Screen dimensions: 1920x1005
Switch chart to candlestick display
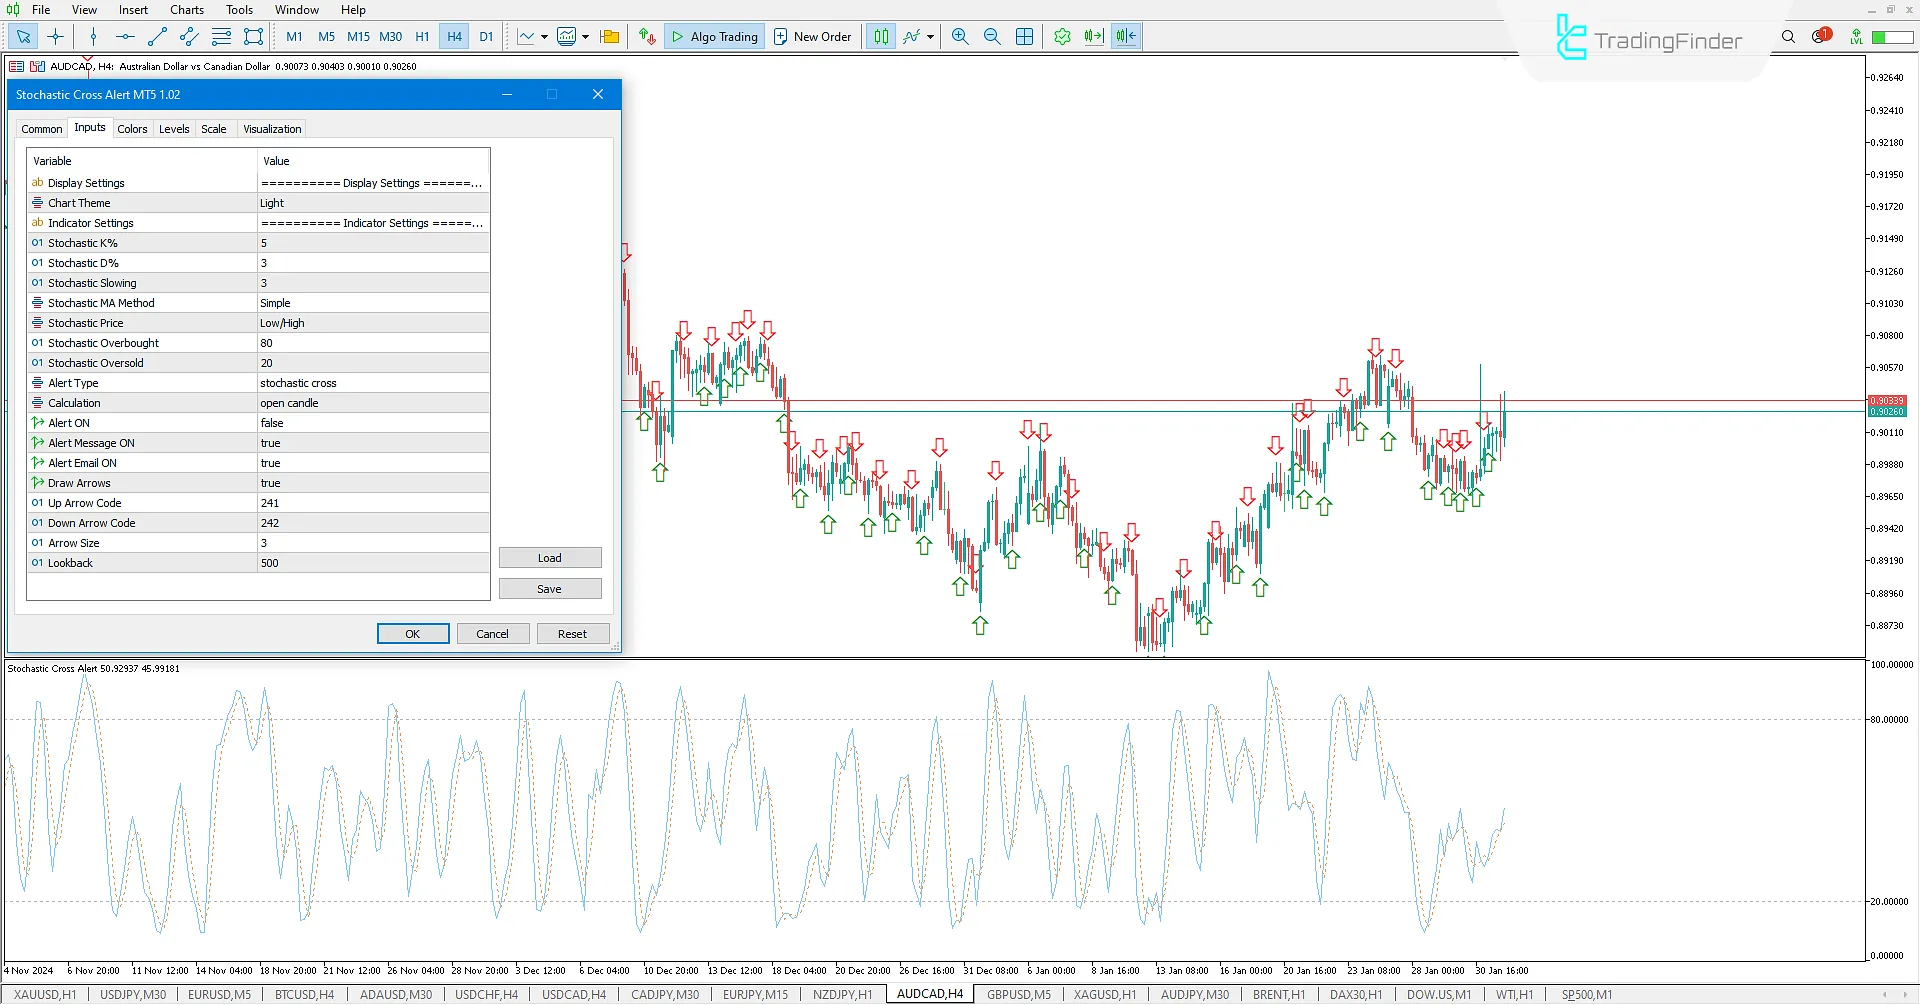point(881,36)
